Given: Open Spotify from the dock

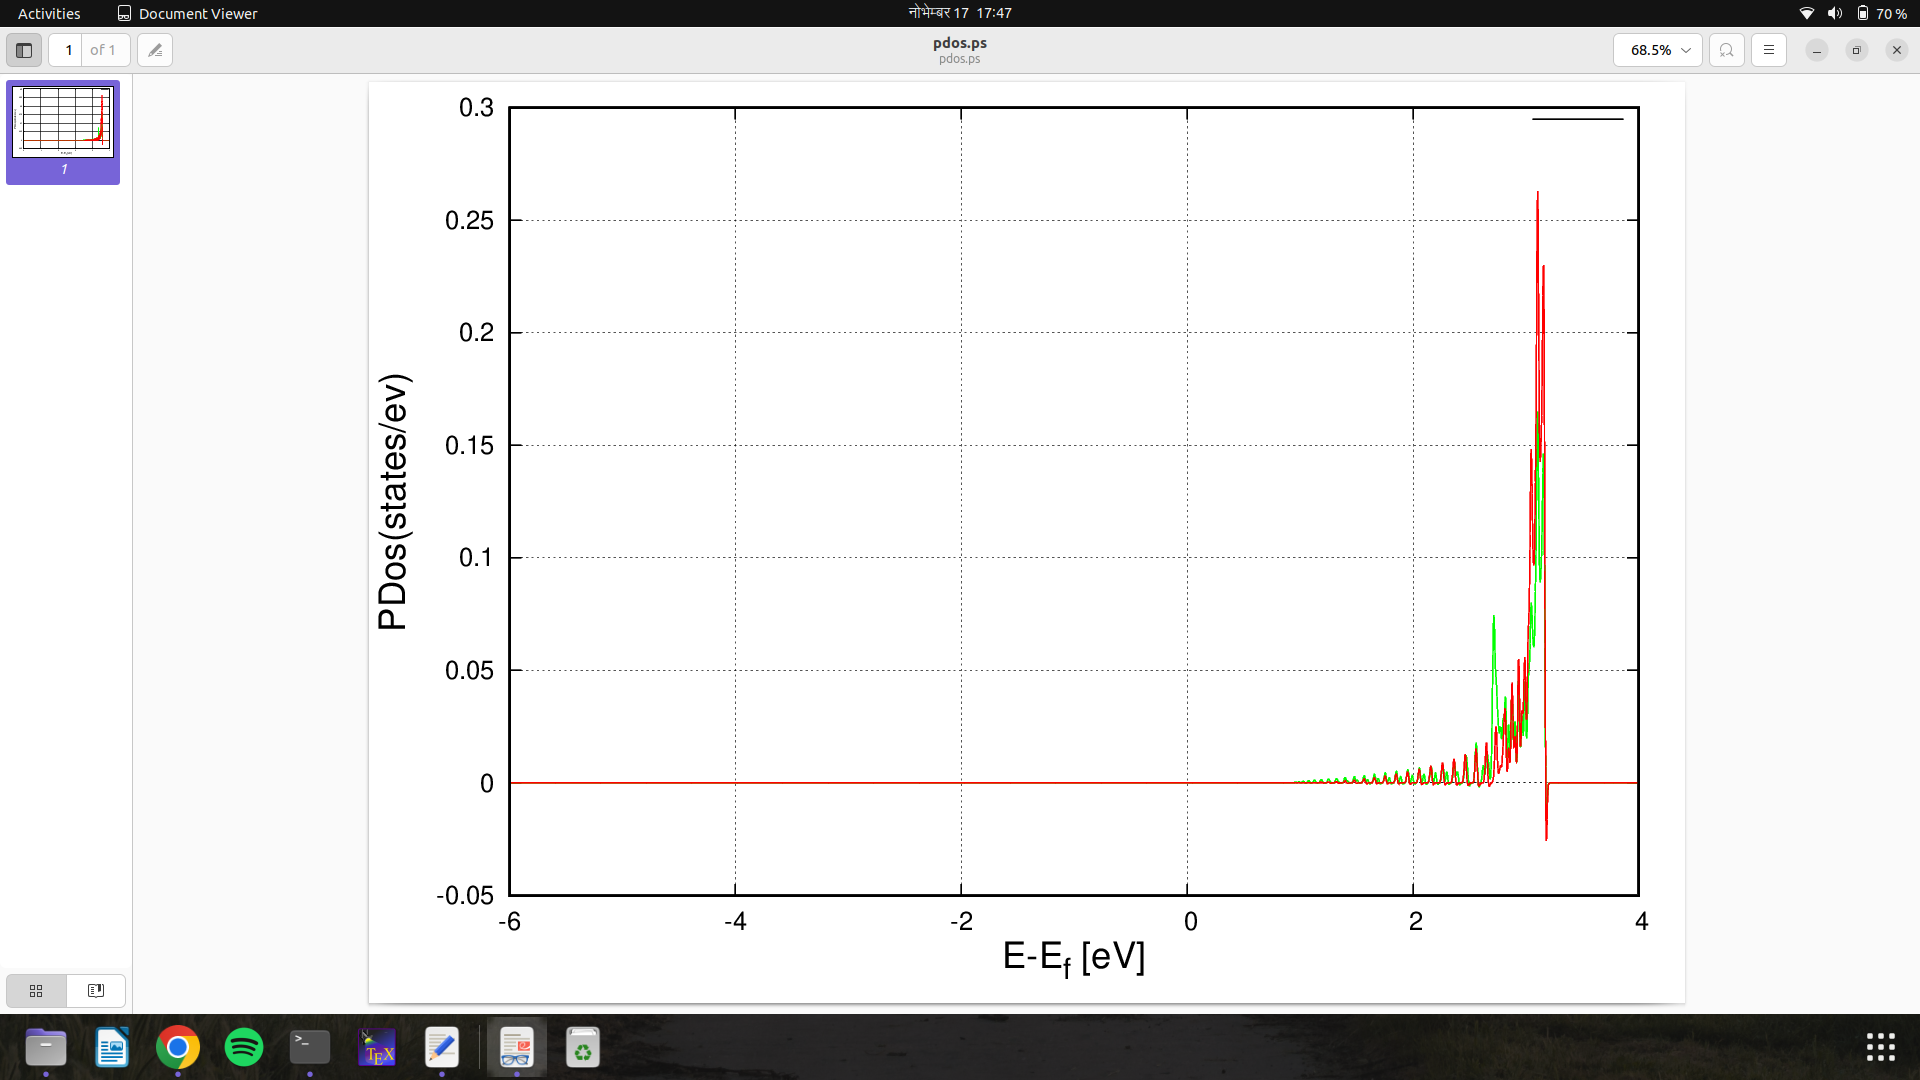Looking at the screenshot, I should pos(244,1048).
